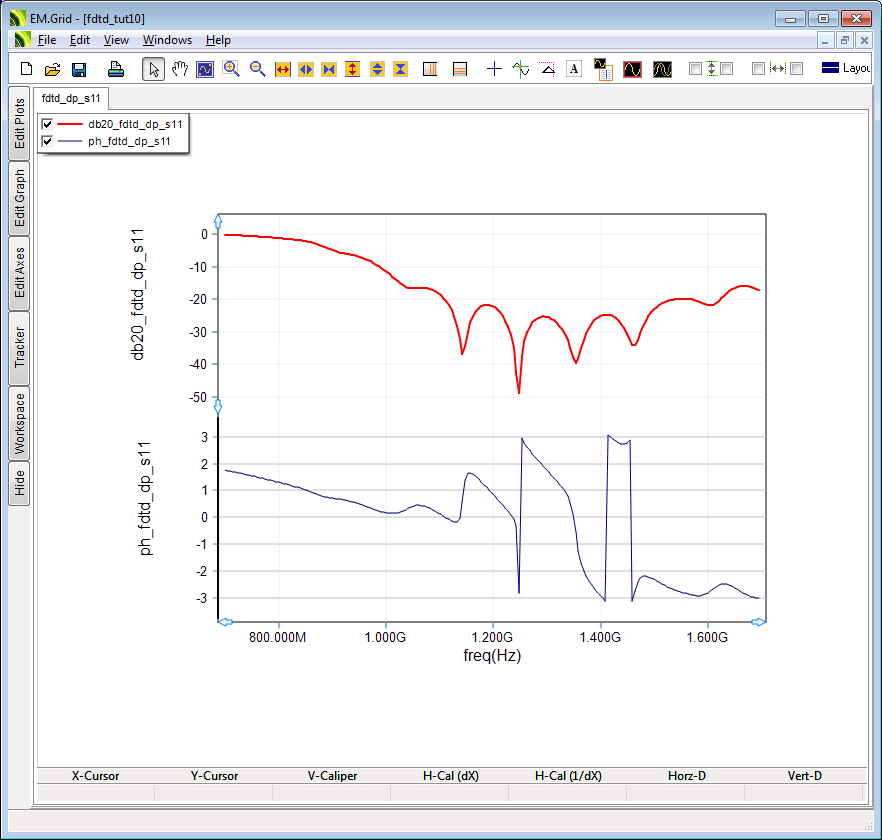Click the left arrow handle on the frequency axis
Image resolution: width=882 pixels, height=840 pixels.
click(224, 622)
